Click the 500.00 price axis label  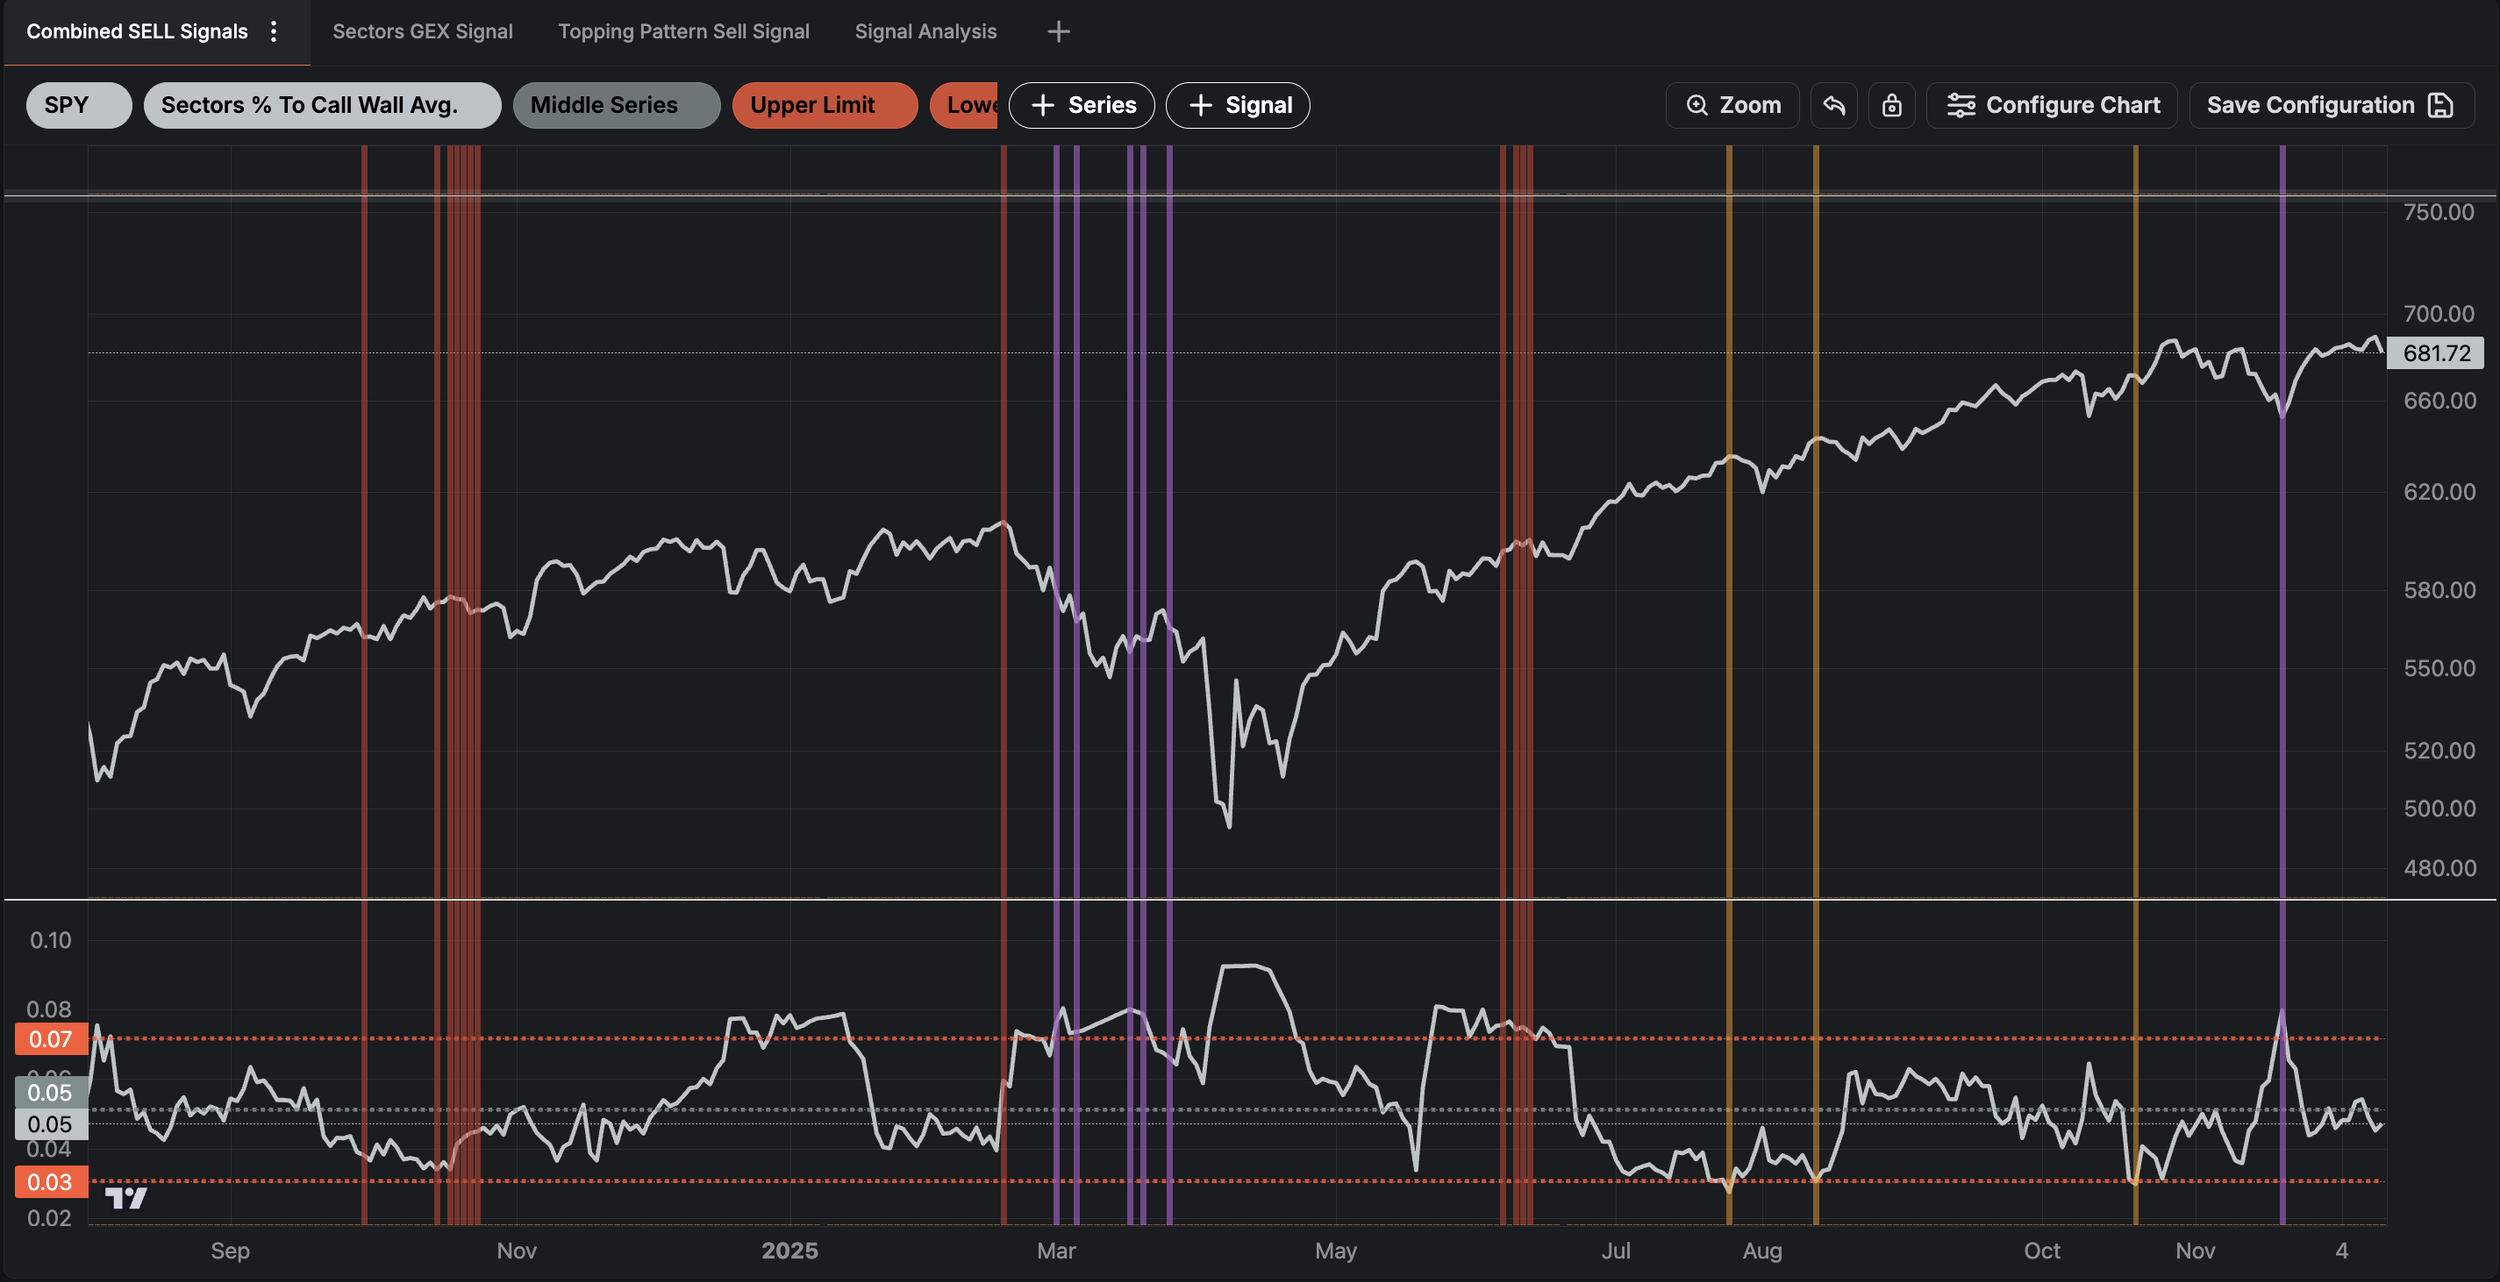pyautogui.click(x=2440, y=808)
